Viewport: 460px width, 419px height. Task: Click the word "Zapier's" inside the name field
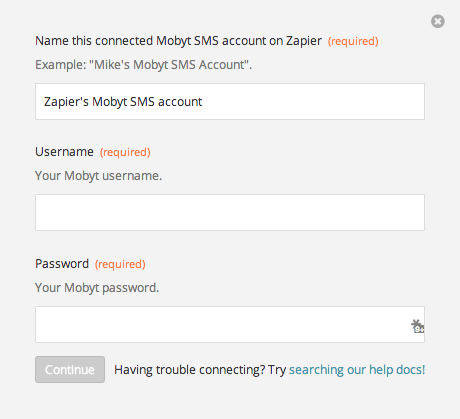pos(66,102)
